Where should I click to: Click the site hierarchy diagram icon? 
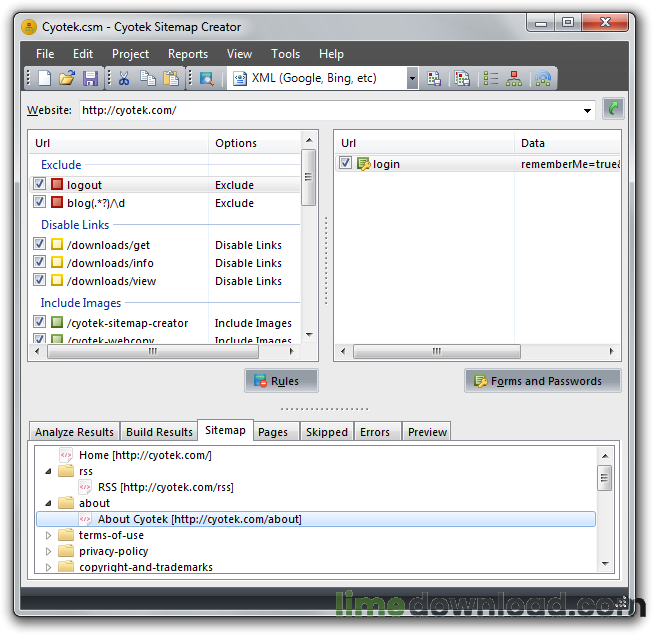tap(514, 78)
